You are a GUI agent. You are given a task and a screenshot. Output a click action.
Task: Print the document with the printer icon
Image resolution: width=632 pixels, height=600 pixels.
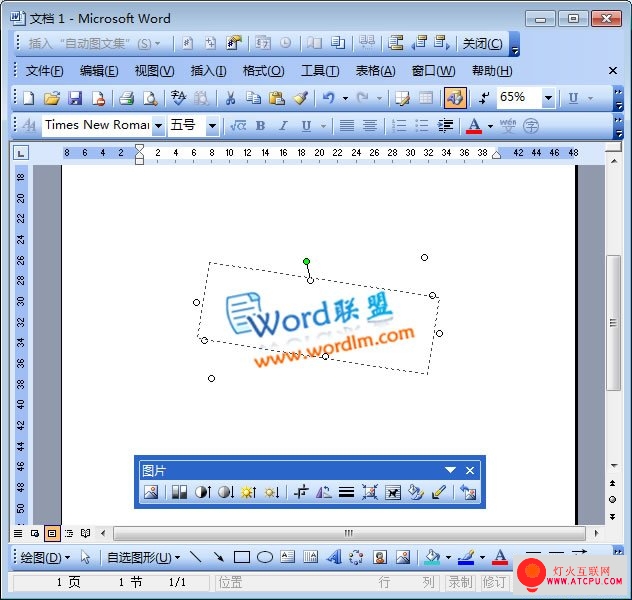coord(127,98)
